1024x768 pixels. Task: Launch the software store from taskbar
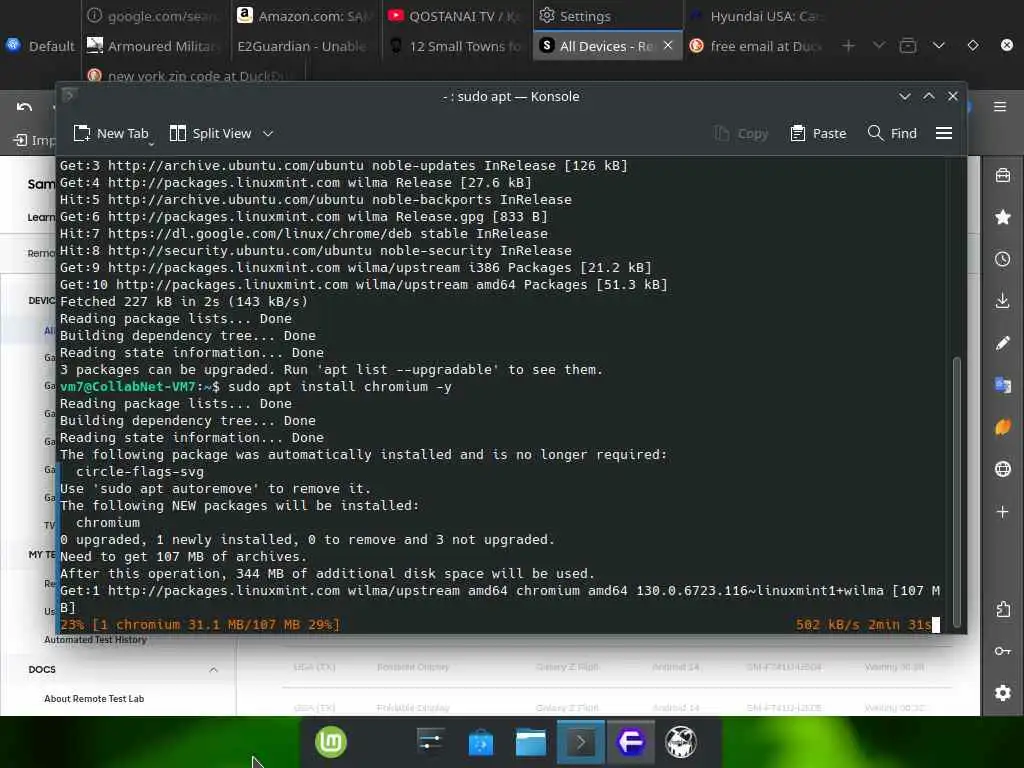(481, 742)
